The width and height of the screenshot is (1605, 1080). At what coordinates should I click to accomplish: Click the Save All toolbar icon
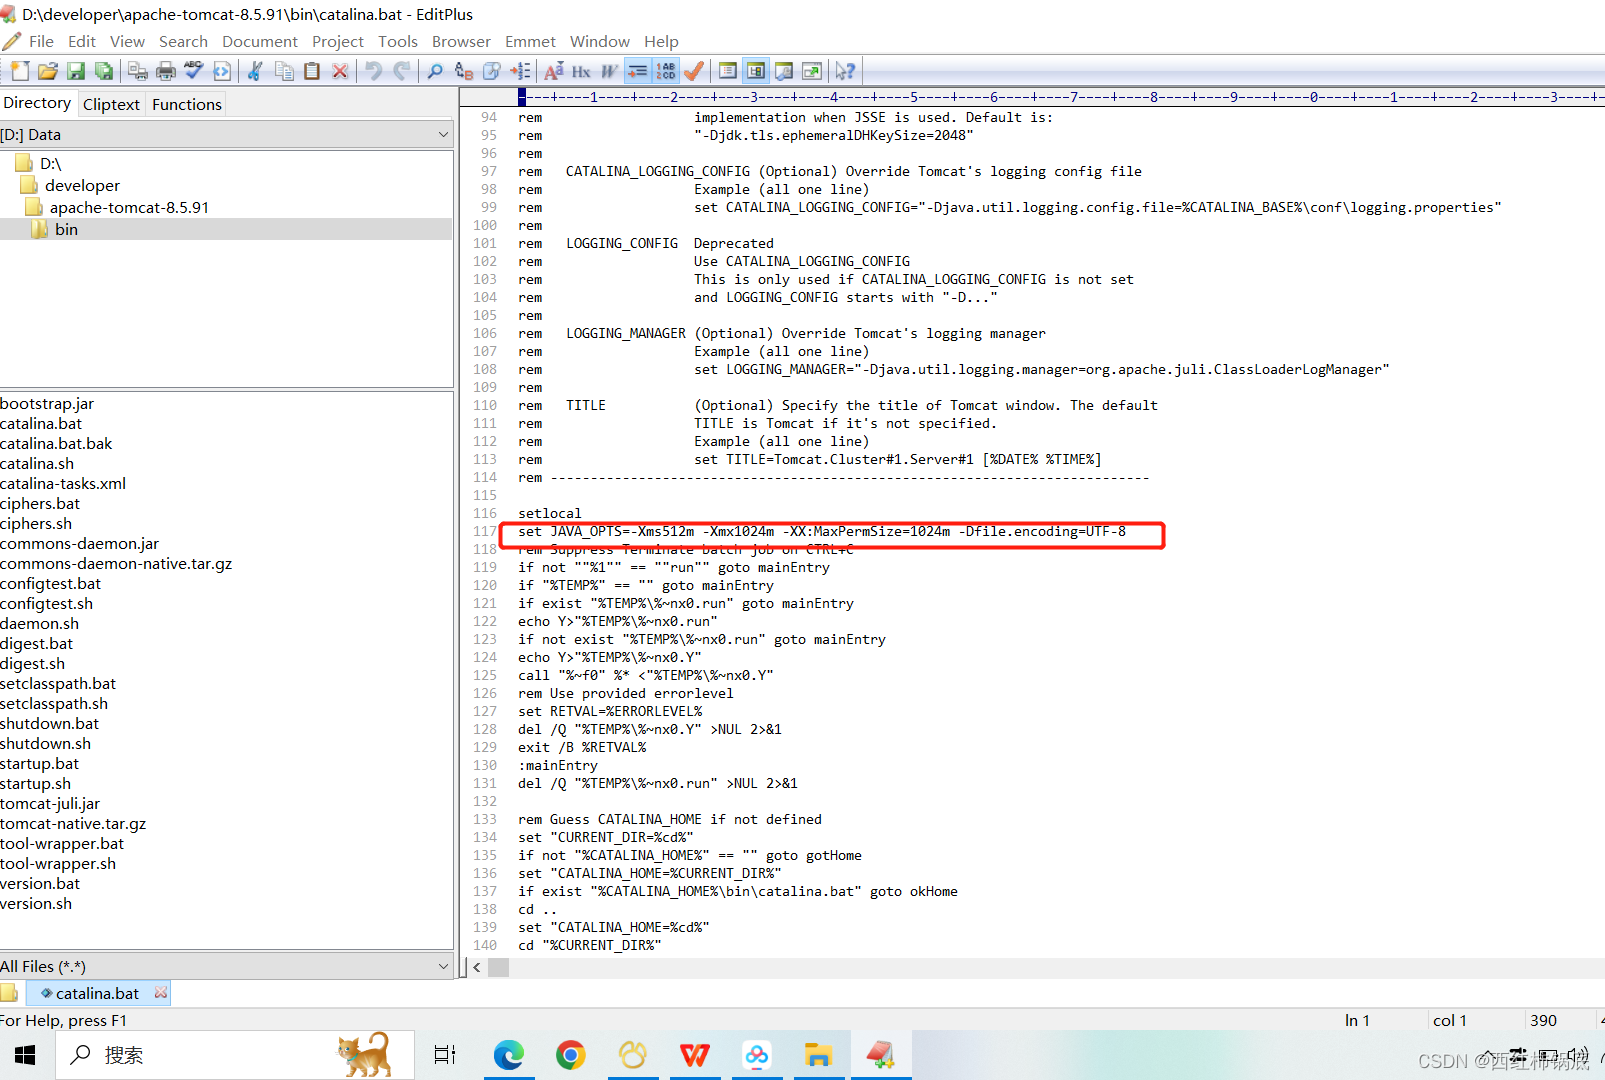(x=104, y=71)
